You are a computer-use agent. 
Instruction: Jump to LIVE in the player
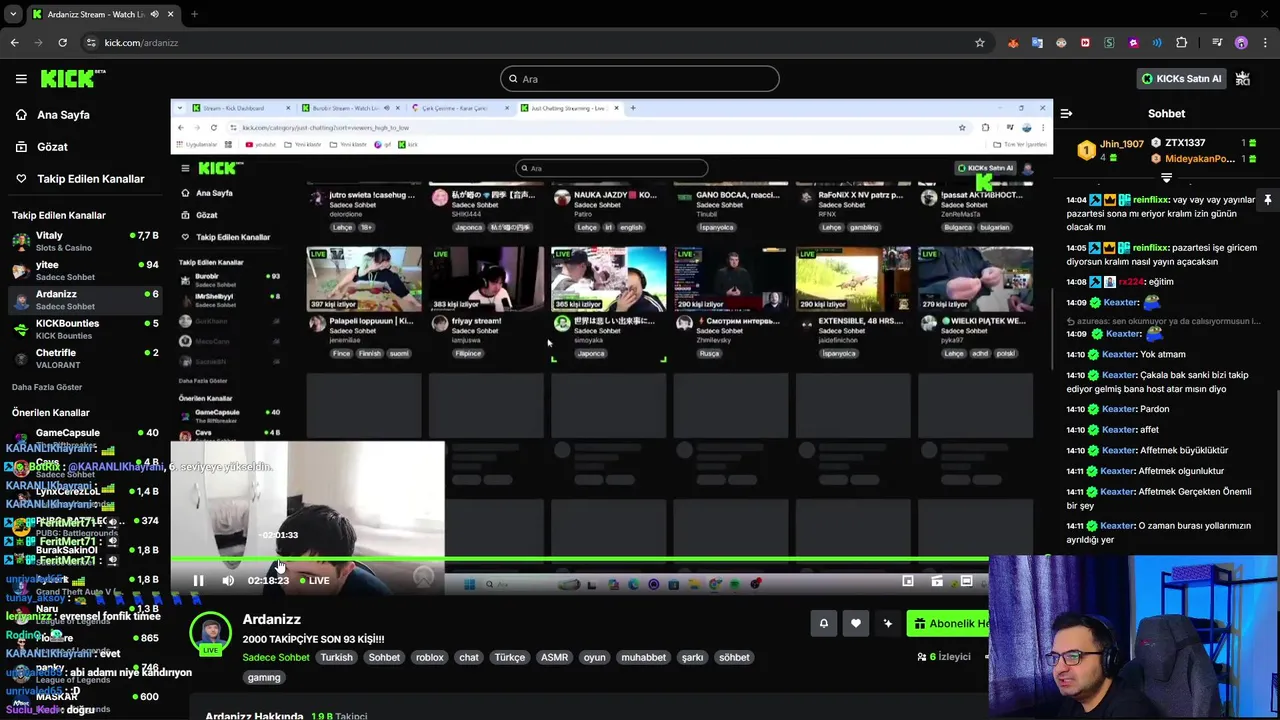coord(315,580)
